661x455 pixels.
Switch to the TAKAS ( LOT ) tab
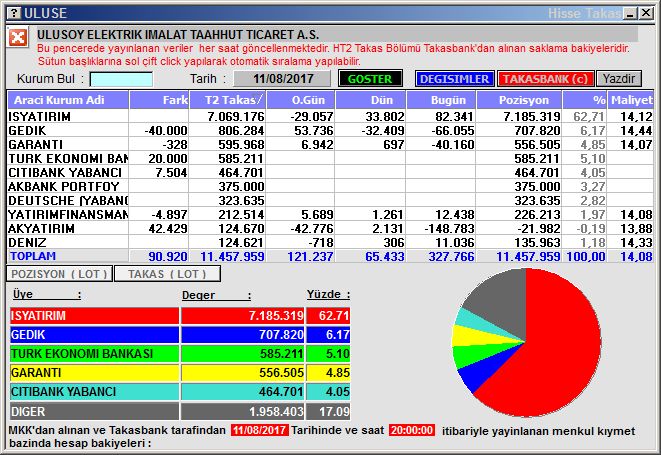(x=167, y=274)
